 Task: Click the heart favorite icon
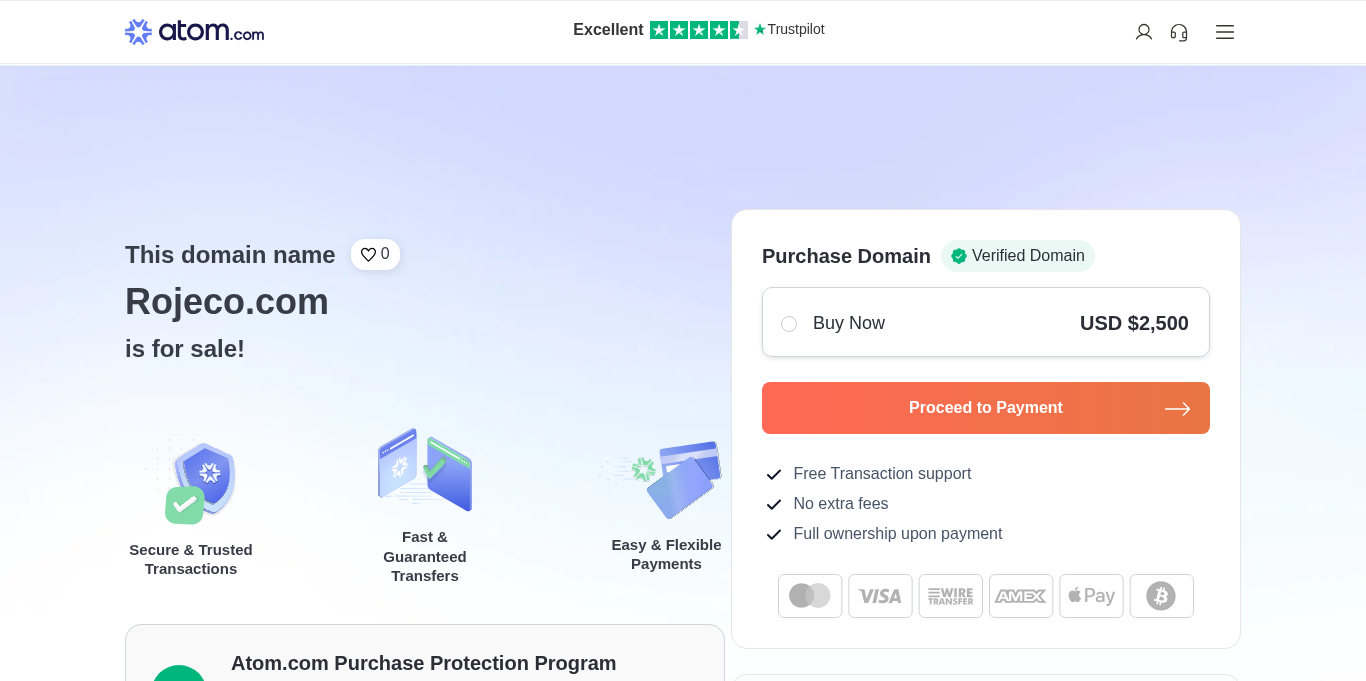(x=368, y=255)
